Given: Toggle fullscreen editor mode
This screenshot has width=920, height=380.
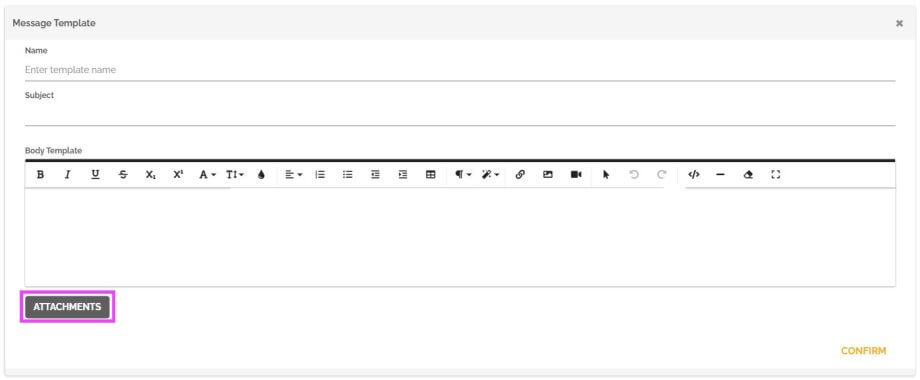Looking at the screenshot, I should click(776, 174).
